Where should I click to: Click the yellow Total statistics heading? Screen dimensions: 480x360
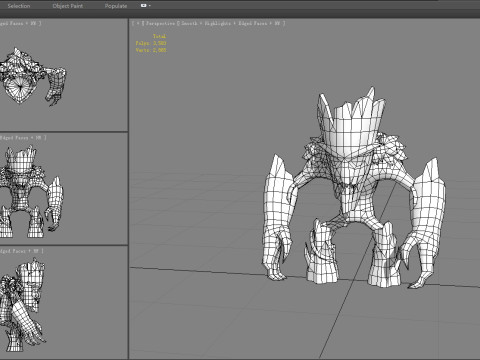[x=159, y=36]
